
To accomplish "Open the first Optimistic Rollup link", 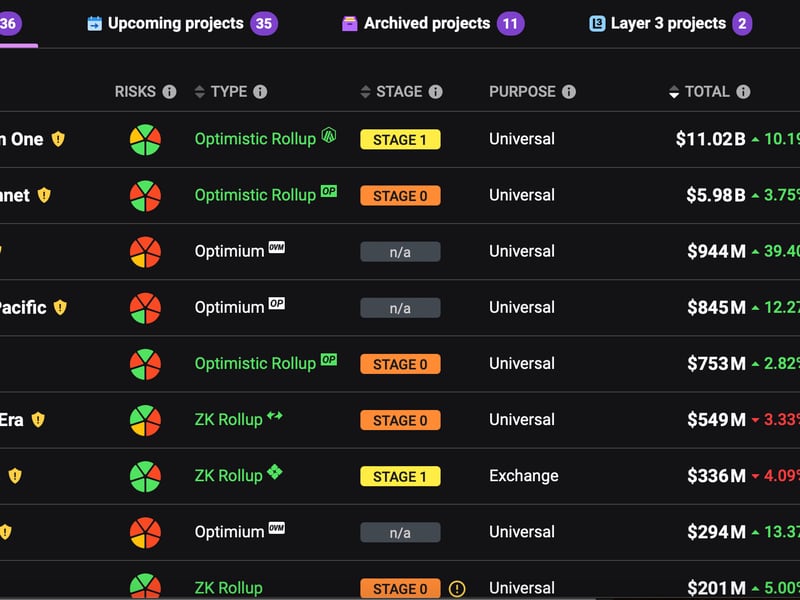I will 255,139.
